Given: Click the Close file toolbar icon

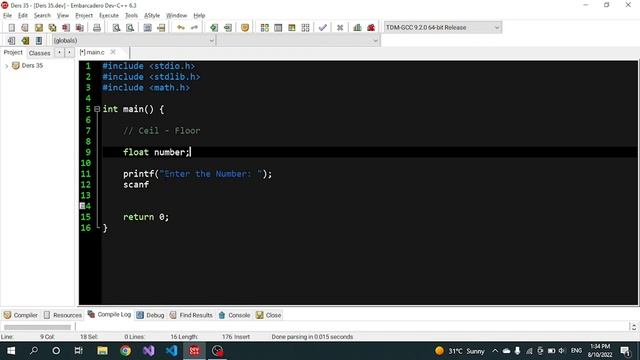Looking at the screenshot, I should (66, 28).
